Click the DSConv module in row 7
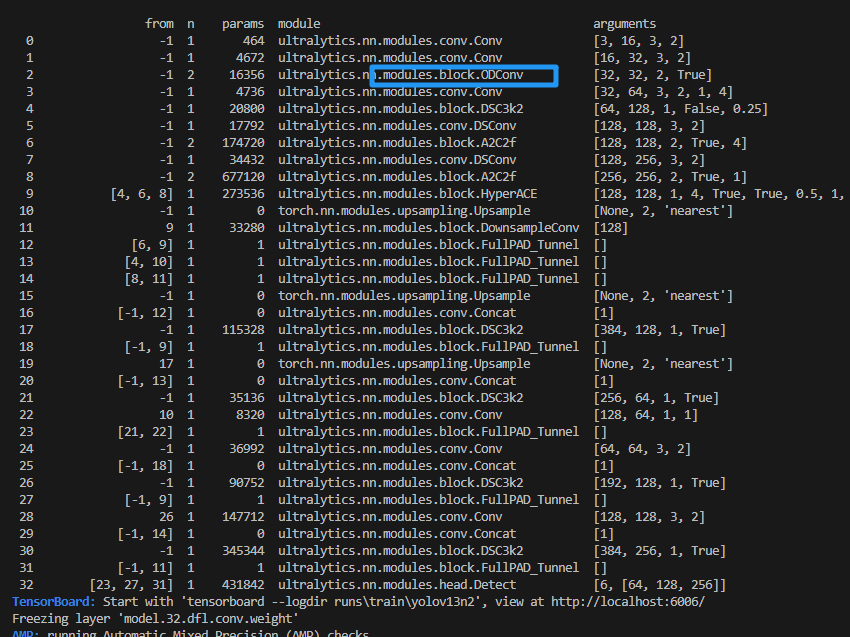 397,160
